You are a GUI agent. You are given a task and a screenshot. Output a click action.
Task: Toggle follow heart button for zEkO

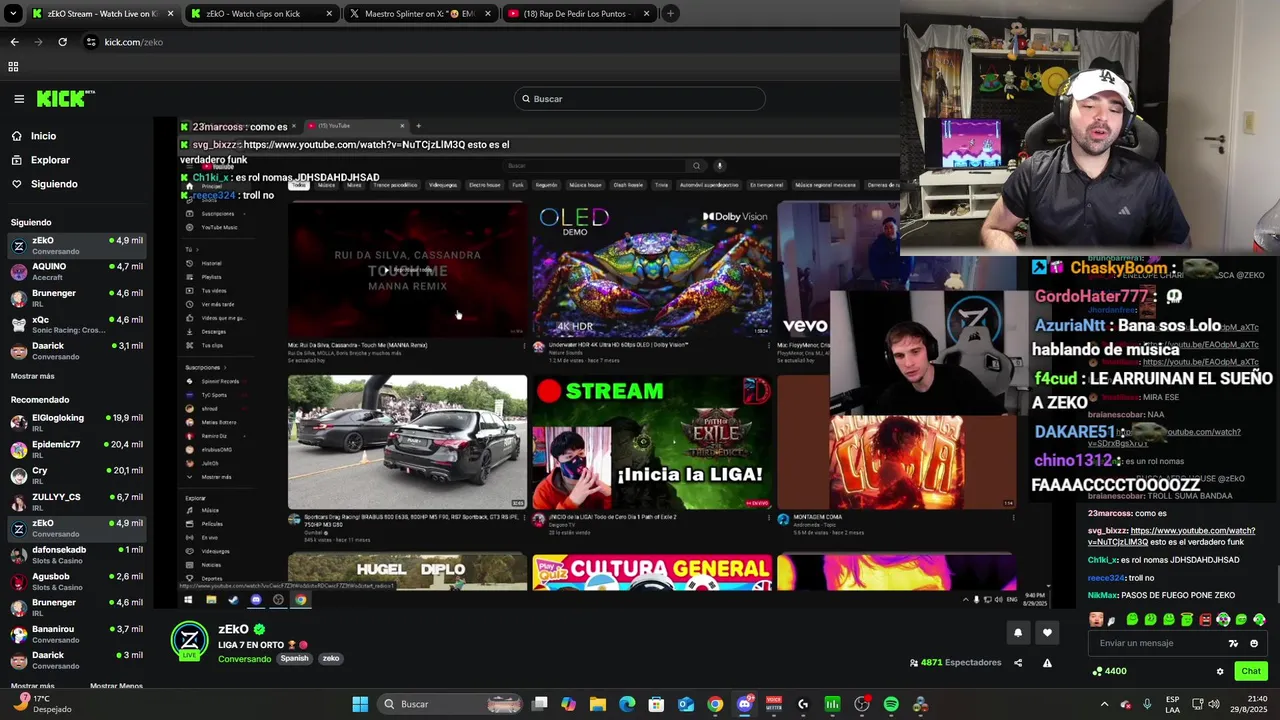click(x=1047, y=632)
